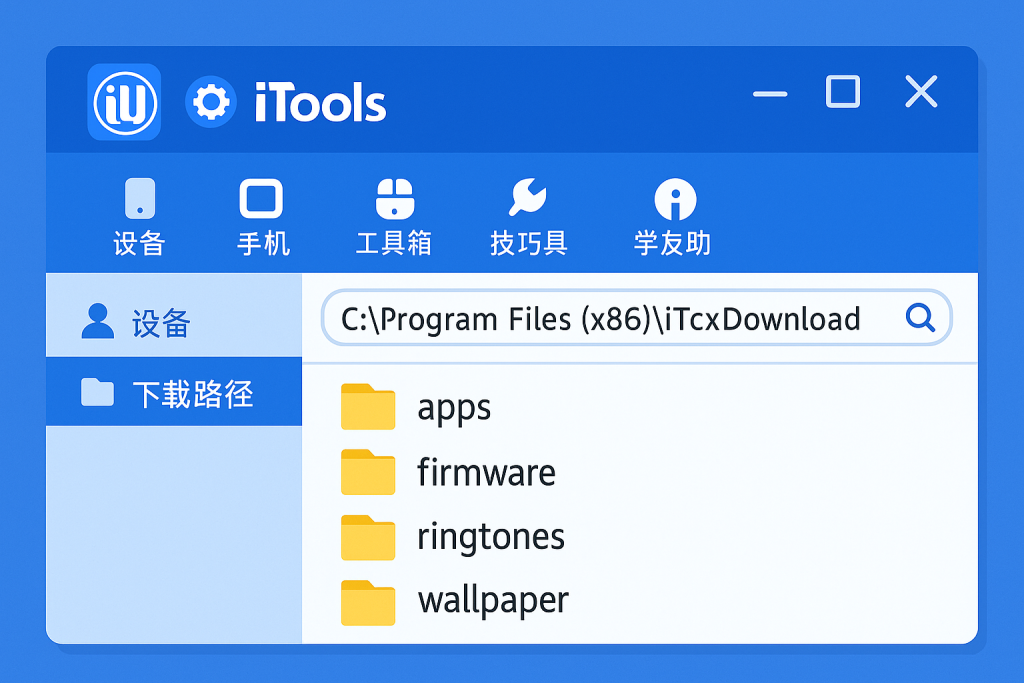Image resolution: width=1024 pixels, height=683 pixels.
Task: Close the iTools window
Action: pos(920,92)
